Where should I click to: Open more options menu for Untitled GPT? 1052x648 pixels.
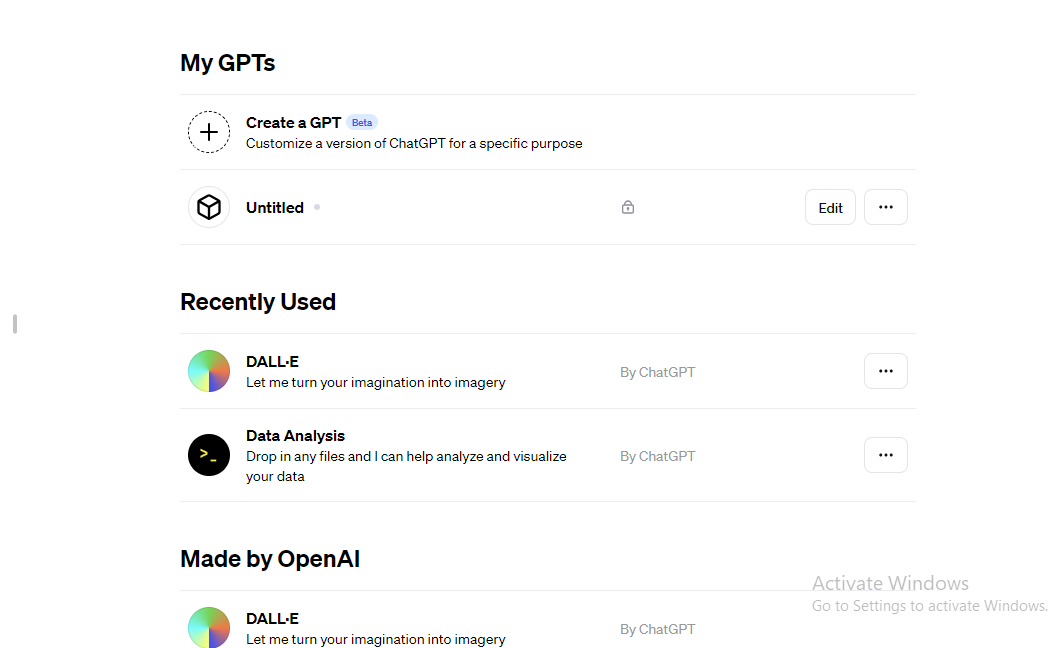(886, 207)
